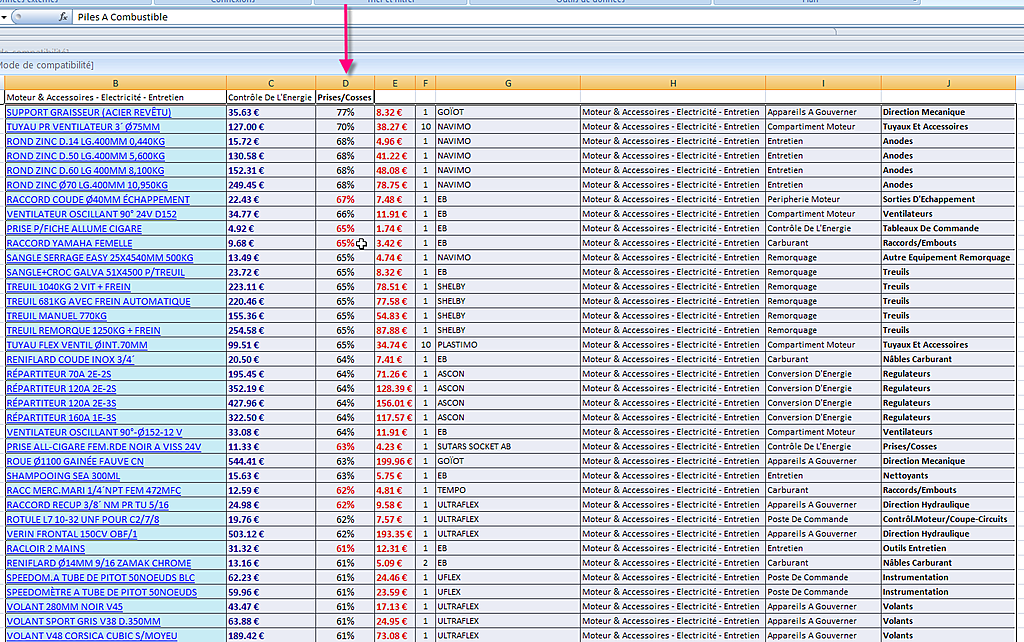This screenshot has height=642, width=1024.
Task: Open the VOLANT 280MM NOIR V45 link
Action: pos(65,607)
